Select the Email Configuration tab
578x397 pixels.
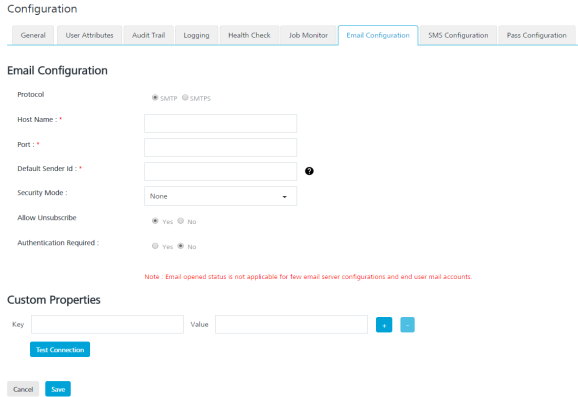tap(378, 35)
